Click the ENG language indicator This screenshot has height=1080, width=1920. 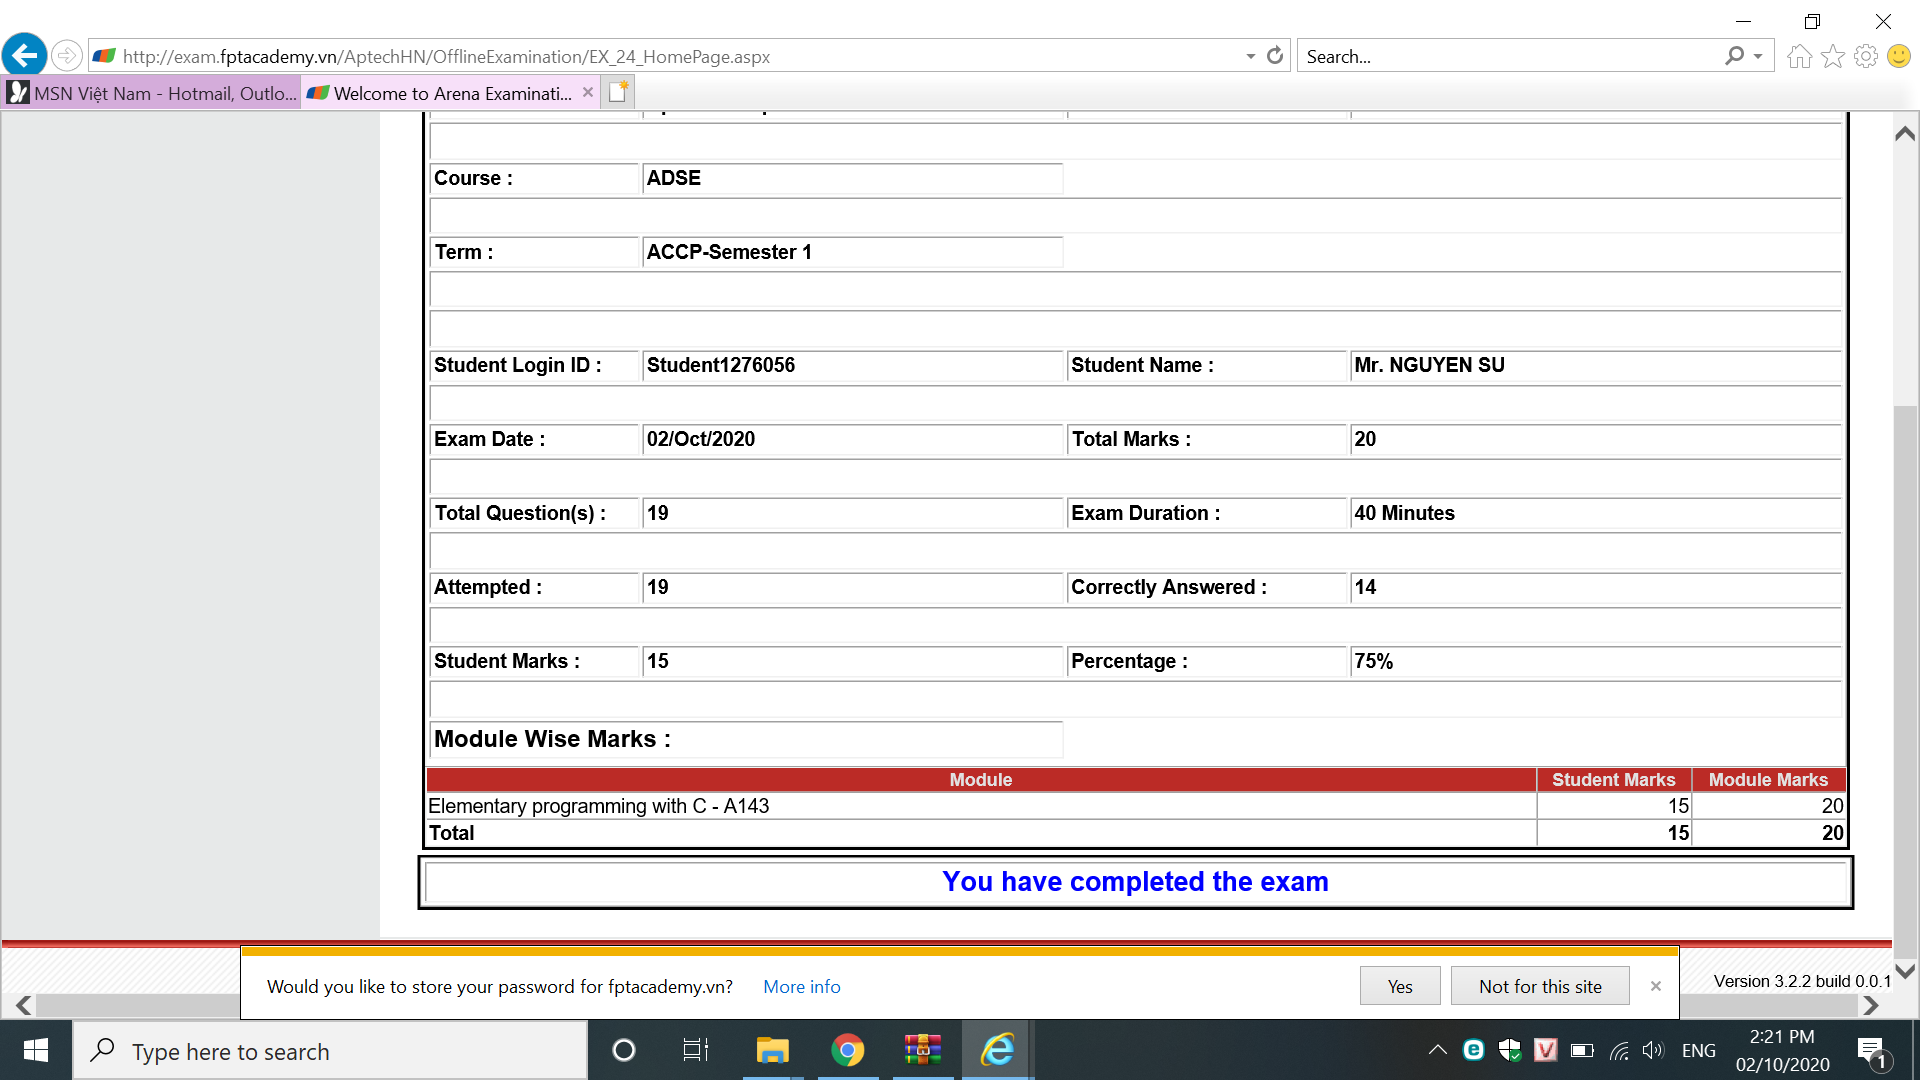[1698, 1051]
